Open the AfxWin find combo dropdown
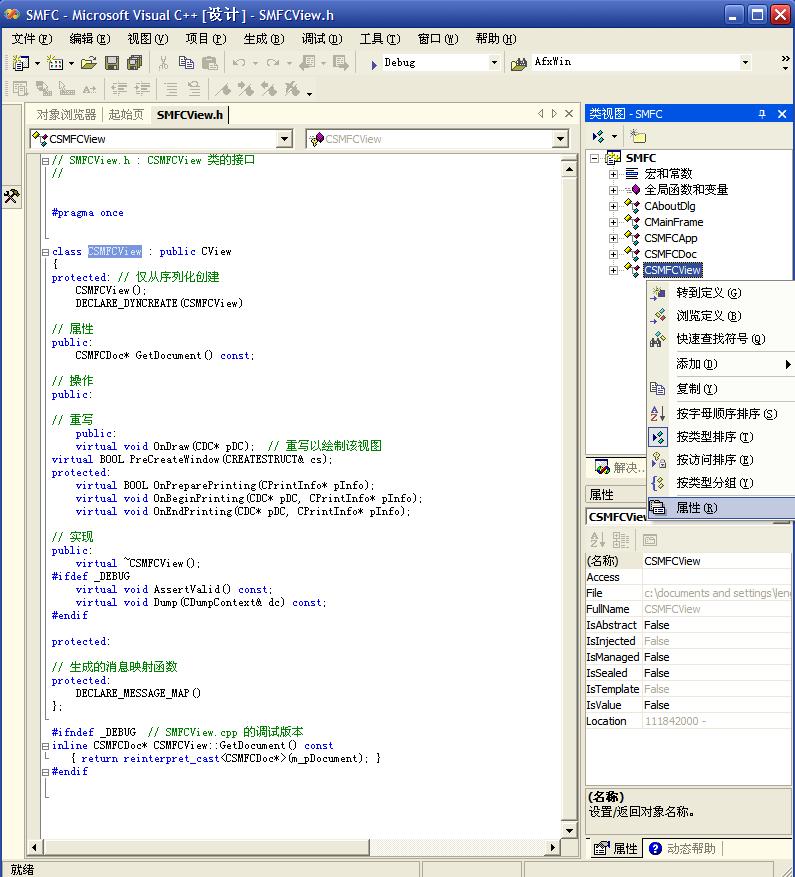 pyautogui.click(x=745, y=63)
